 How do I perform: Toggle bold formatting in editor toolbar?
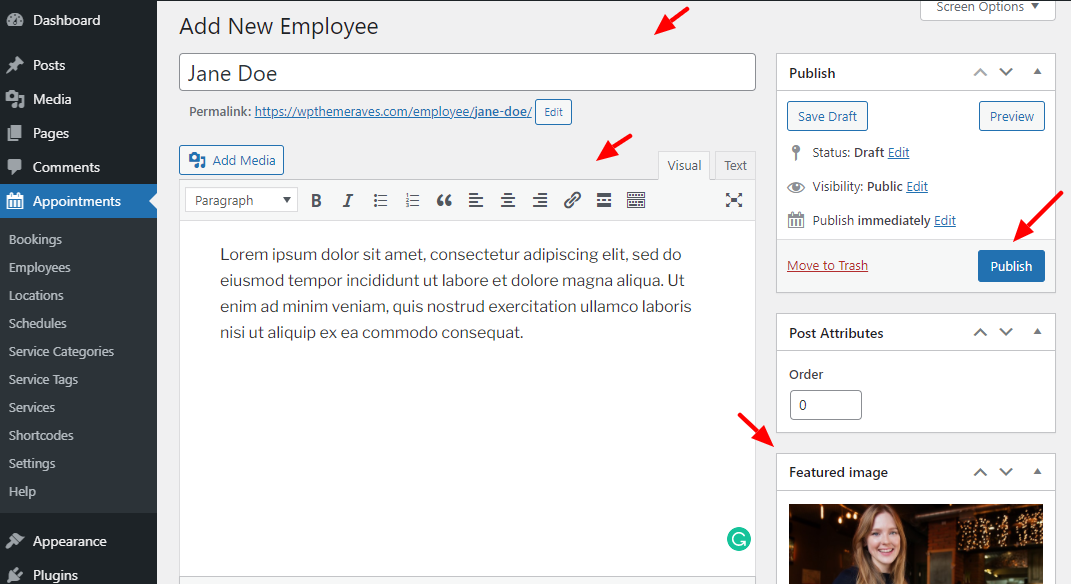pyautogui.click(x=316, y=200)
